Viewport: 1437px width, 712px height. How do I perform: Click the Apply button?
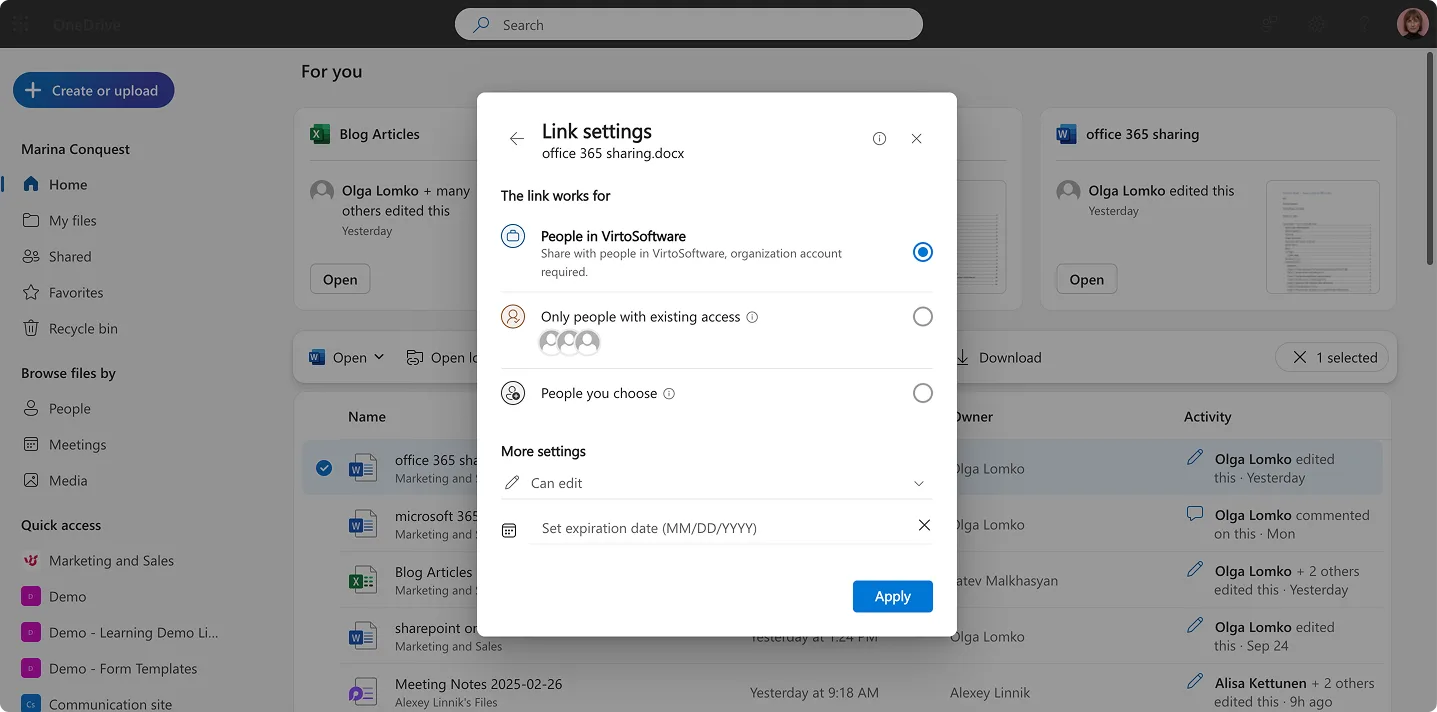tap(891, 596)
